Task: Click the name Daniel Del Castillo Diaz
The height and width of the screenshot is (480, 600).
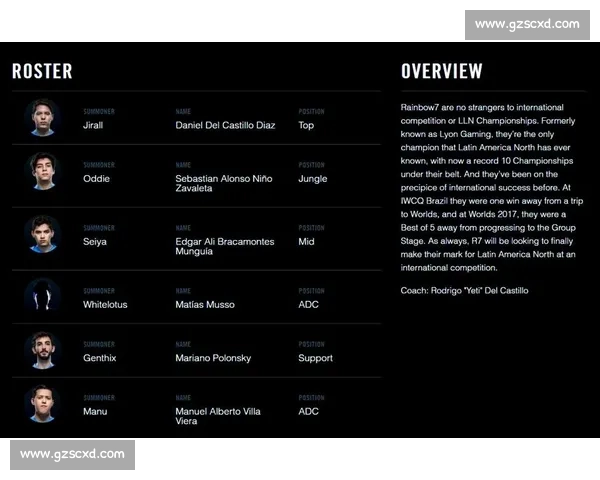Action: (x=225, y=126)
